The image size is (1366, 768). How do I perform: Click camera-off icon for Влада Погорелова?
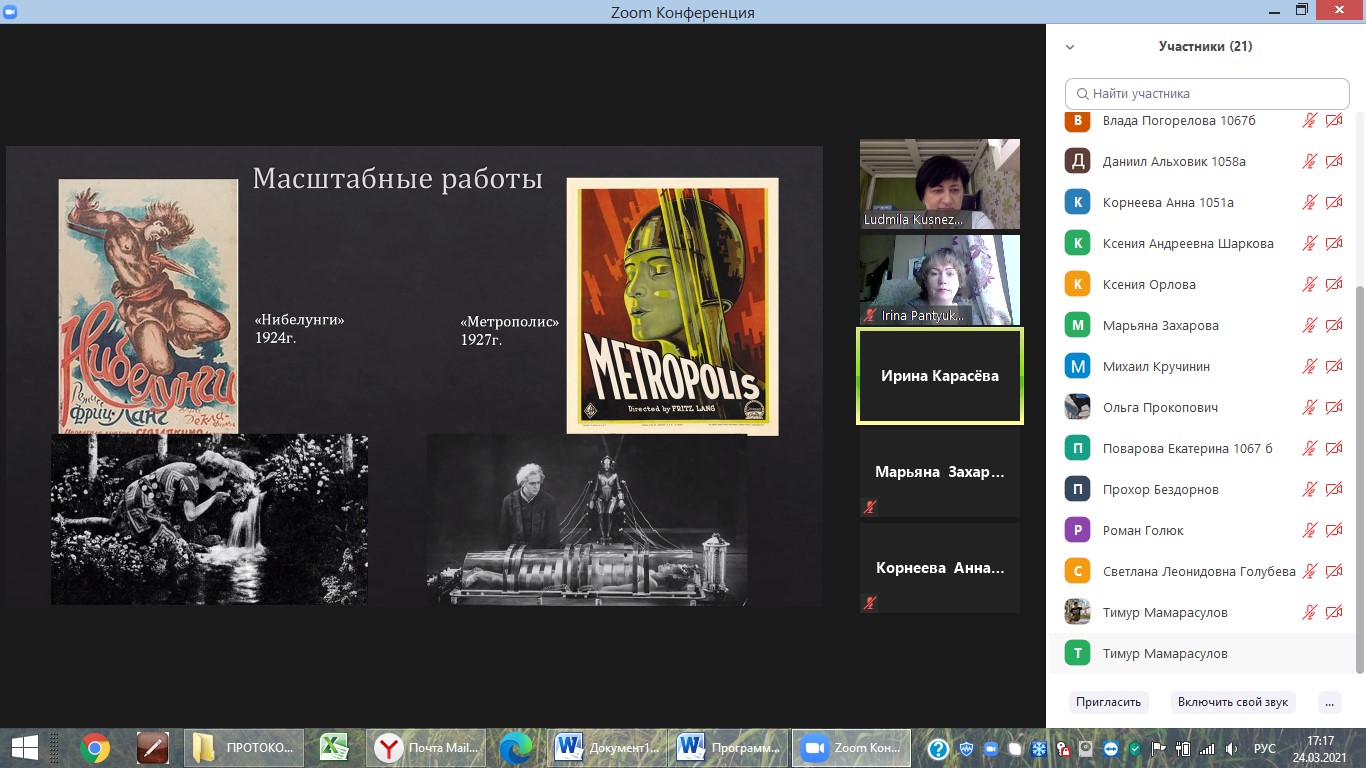pos(1334,120)
